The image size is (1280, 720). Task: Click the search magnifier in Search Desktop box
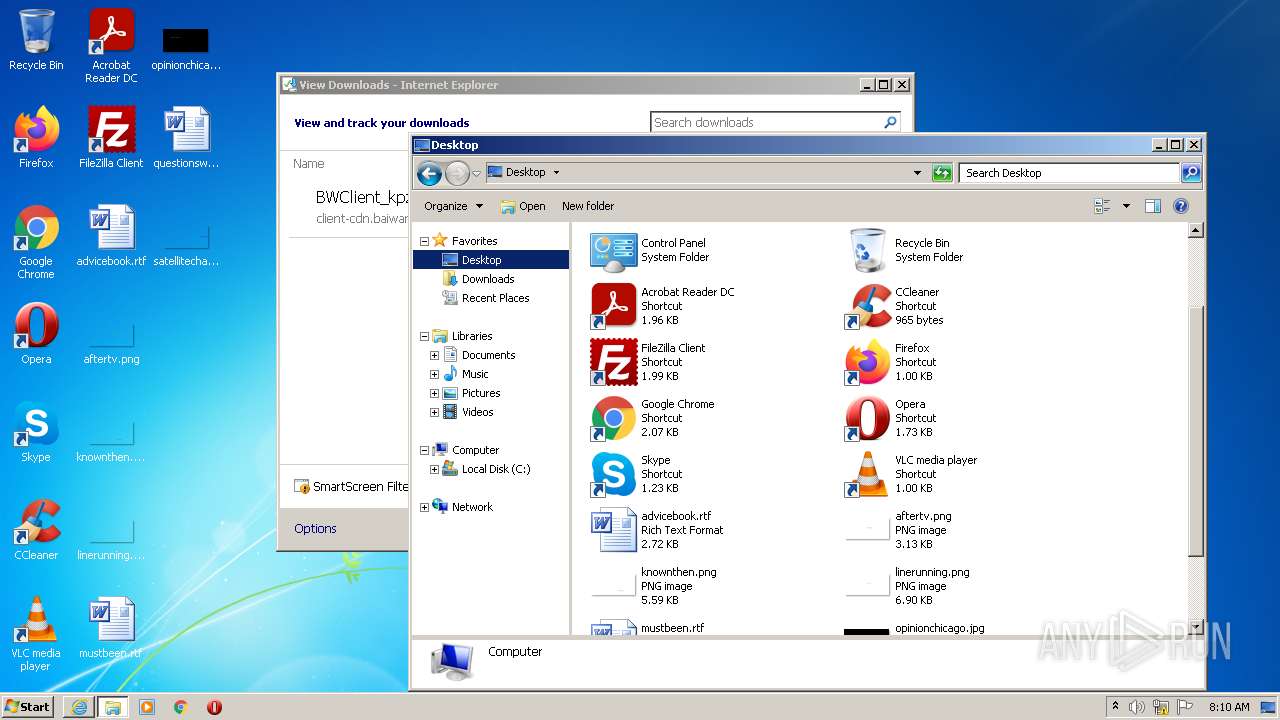[x=1190, y=173]
